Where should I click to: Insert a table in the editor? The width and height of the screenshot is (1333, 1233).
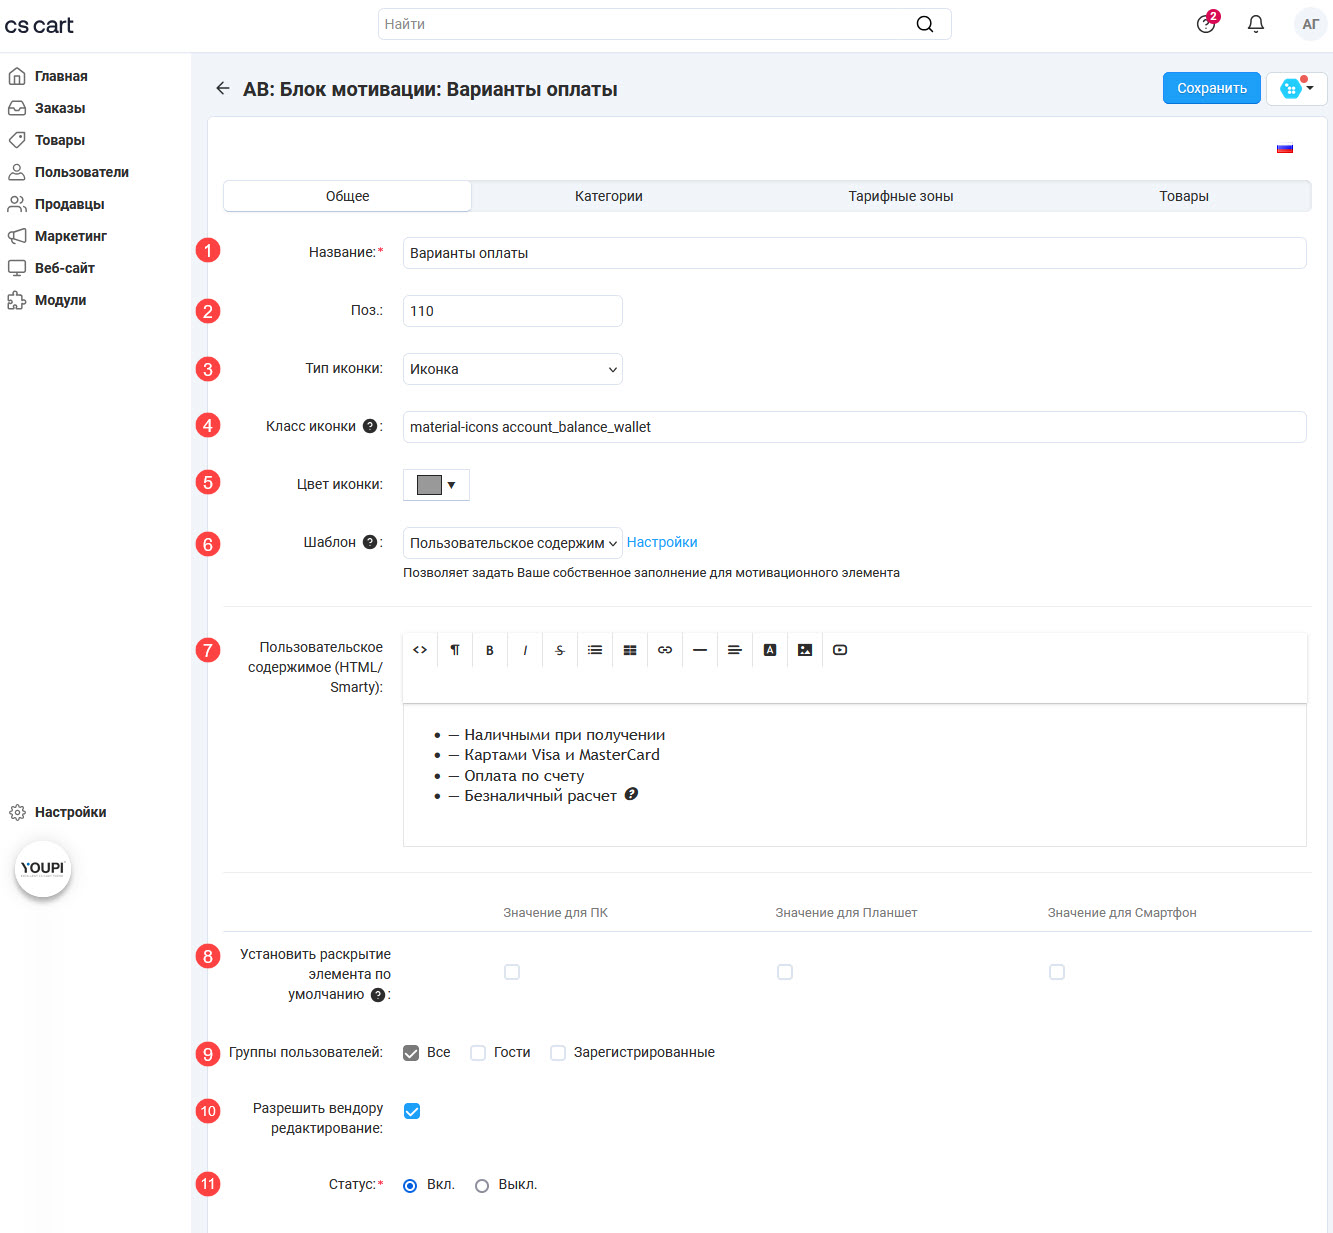630,650
